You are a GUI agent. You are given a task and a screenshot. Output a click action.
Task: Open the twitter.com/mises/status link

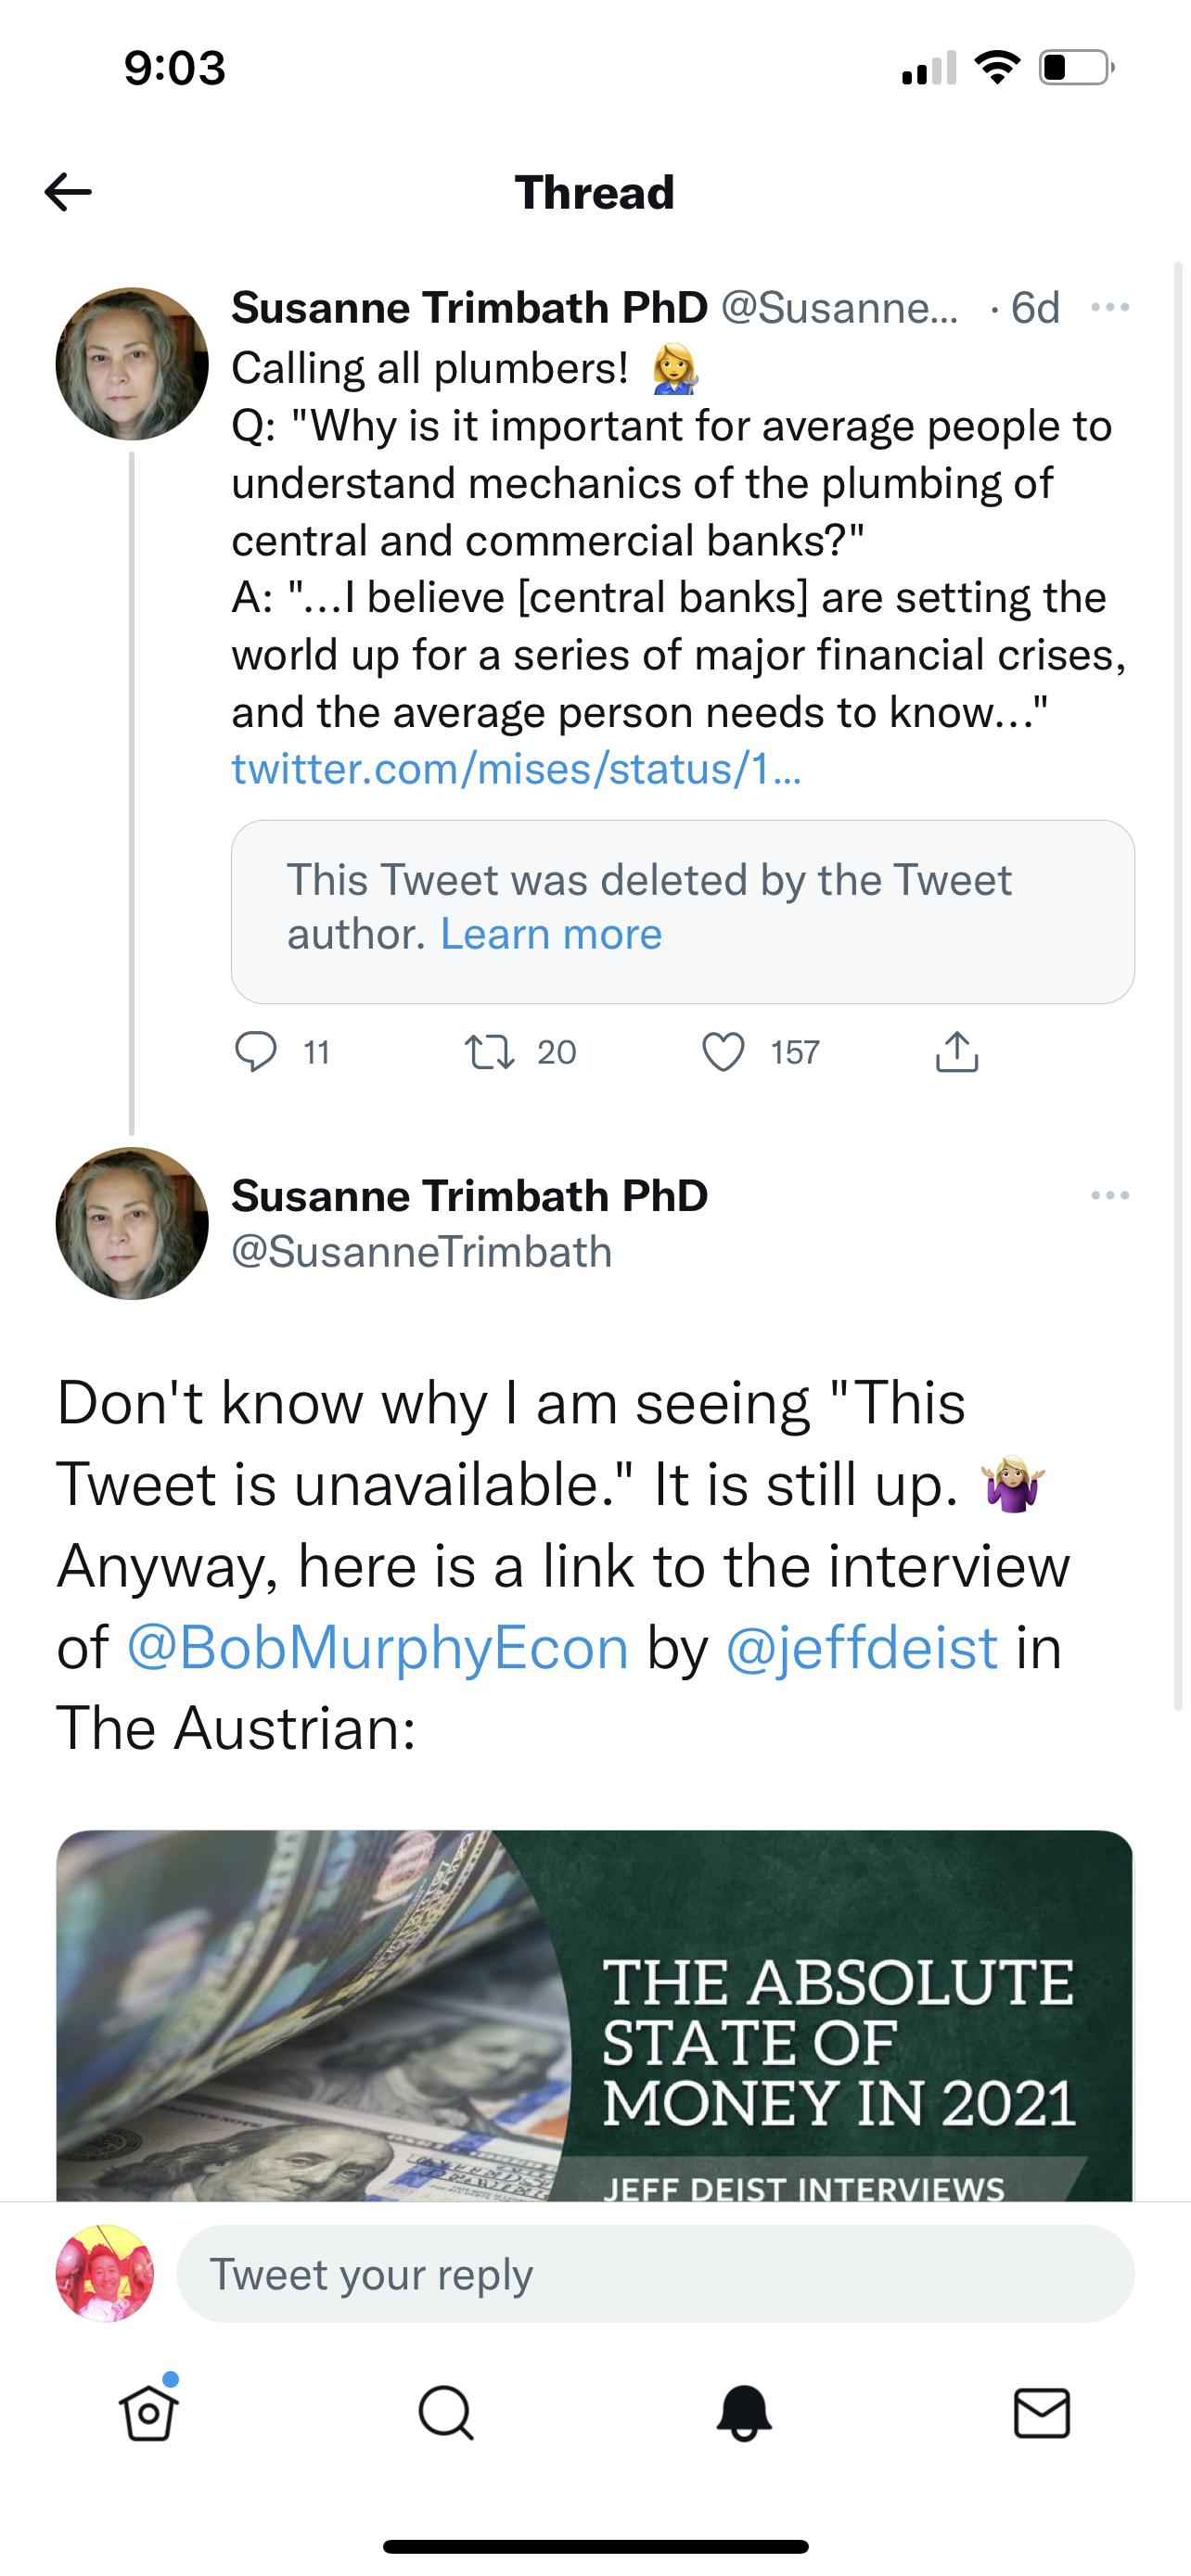point(516,769)
